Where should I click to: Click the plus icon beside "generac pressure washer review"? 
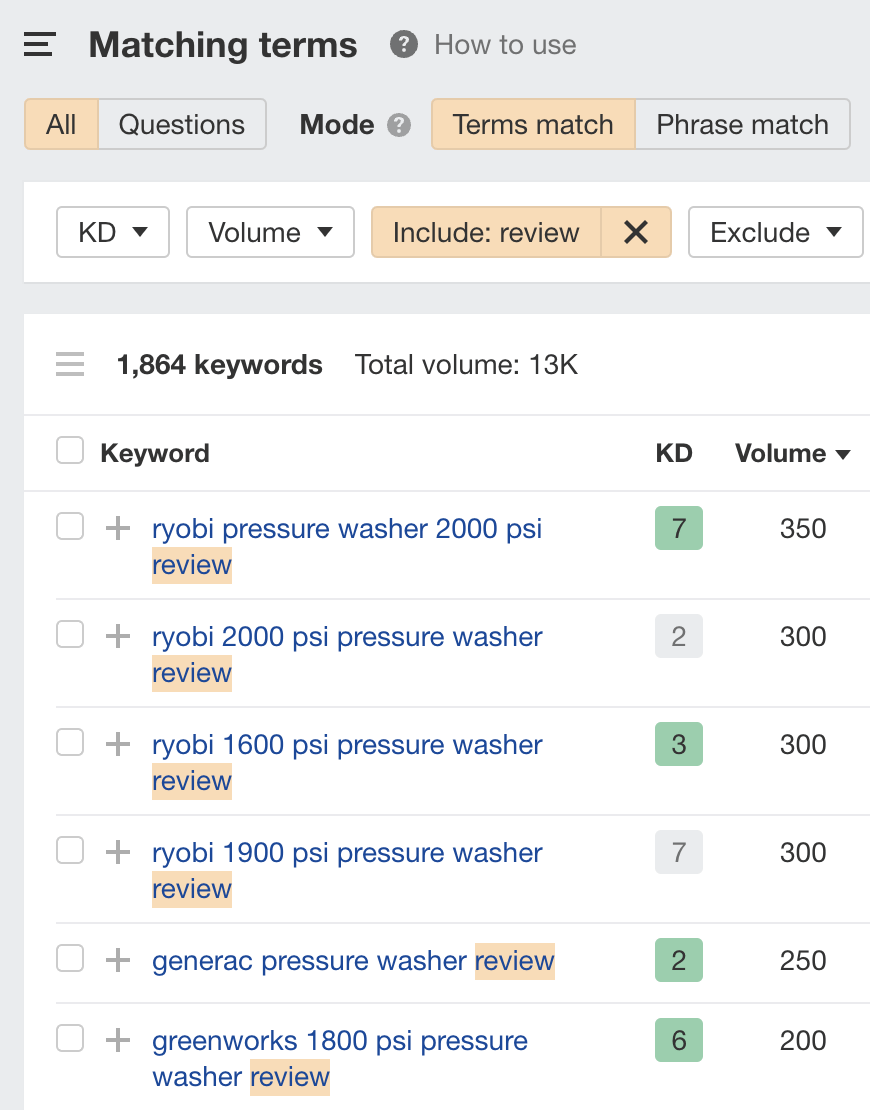point(117,959)
